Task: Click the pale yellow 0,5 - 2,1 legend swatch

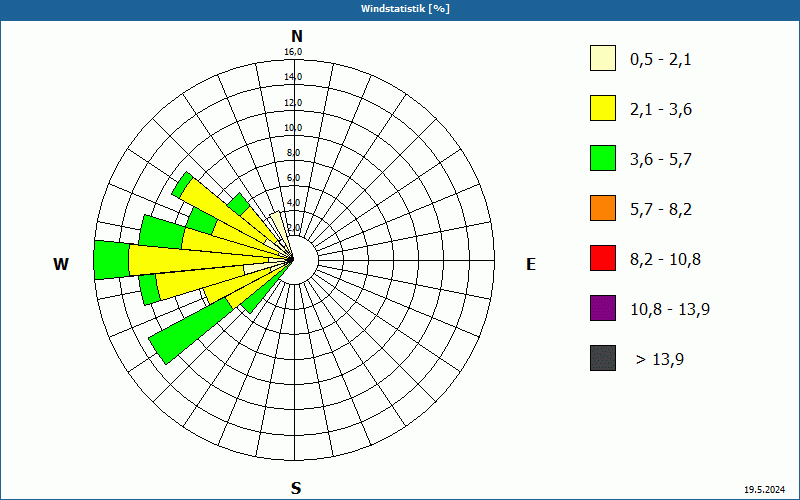Action: [x=603, y=58]
